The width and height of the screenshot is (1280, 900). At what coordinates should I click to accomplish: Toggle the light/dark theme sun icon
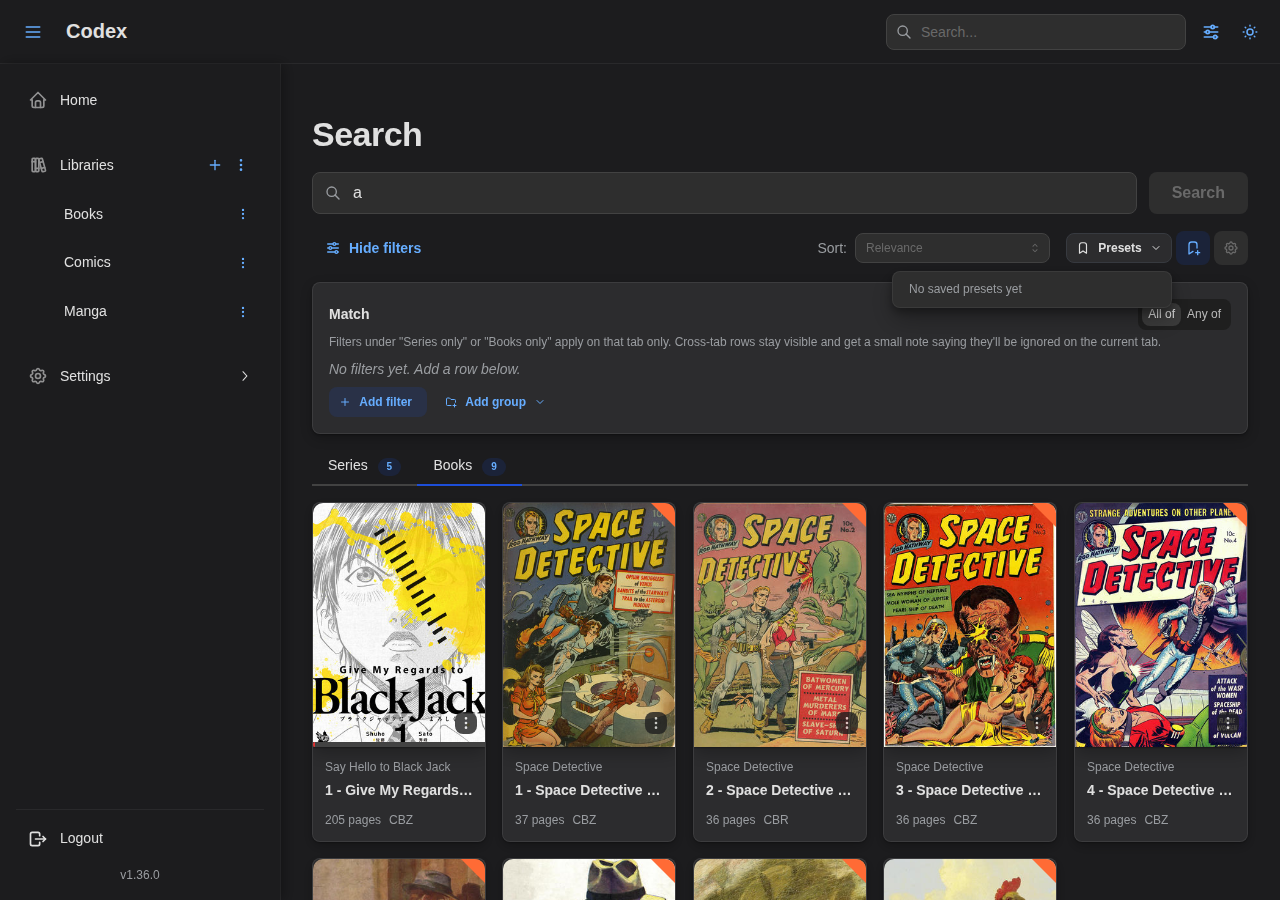[1250, 32]
